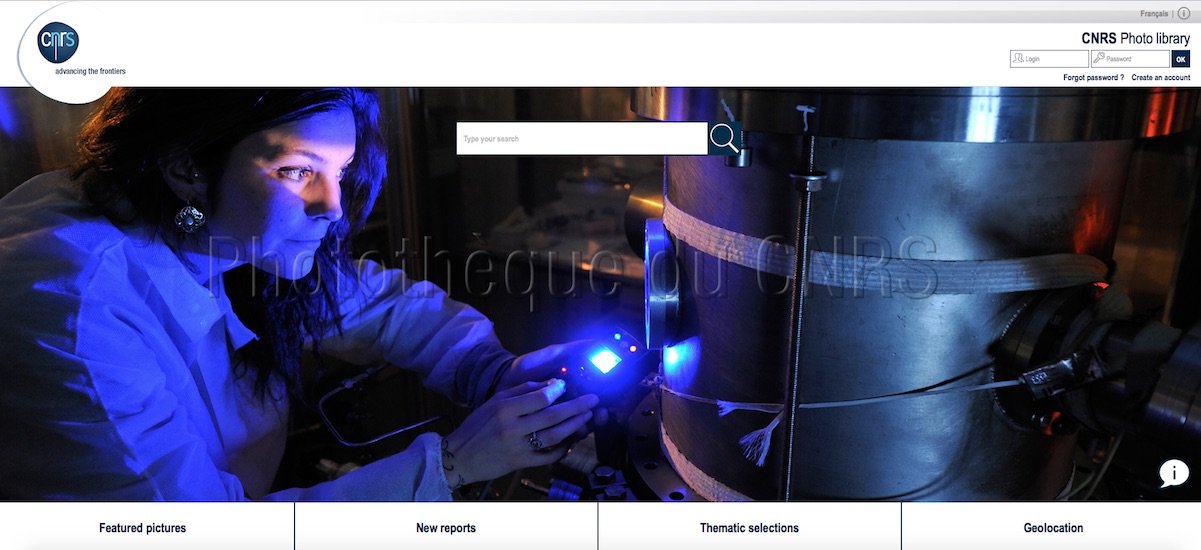
Task: Click the Create an account link
Action: 1160,77
